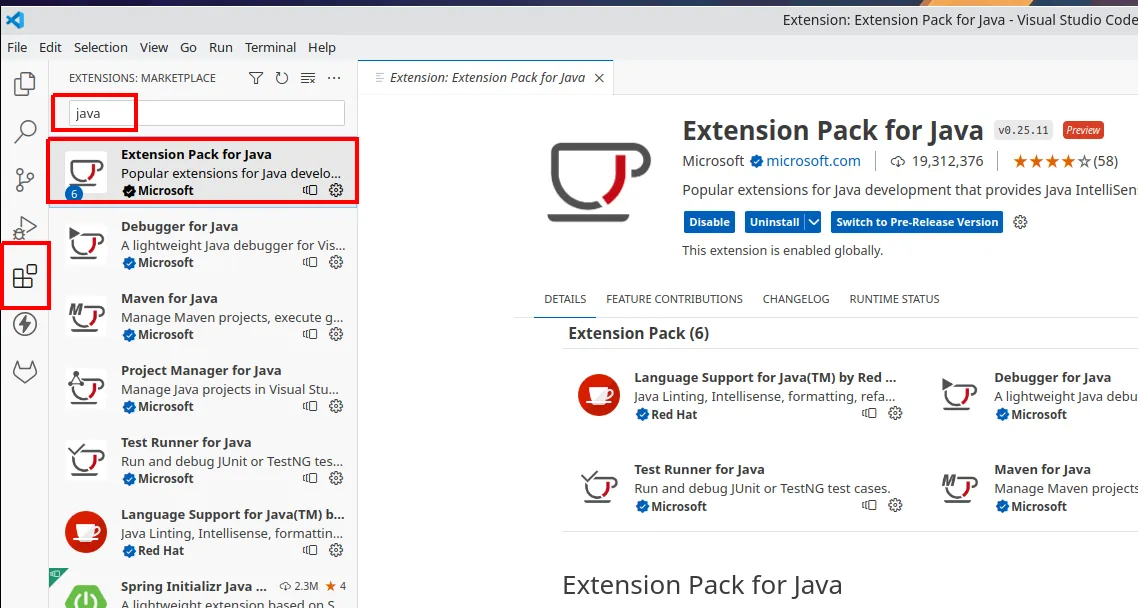Open manage gear next to Switch to Pre-Release button
1138x608 pixels.
1020,222
